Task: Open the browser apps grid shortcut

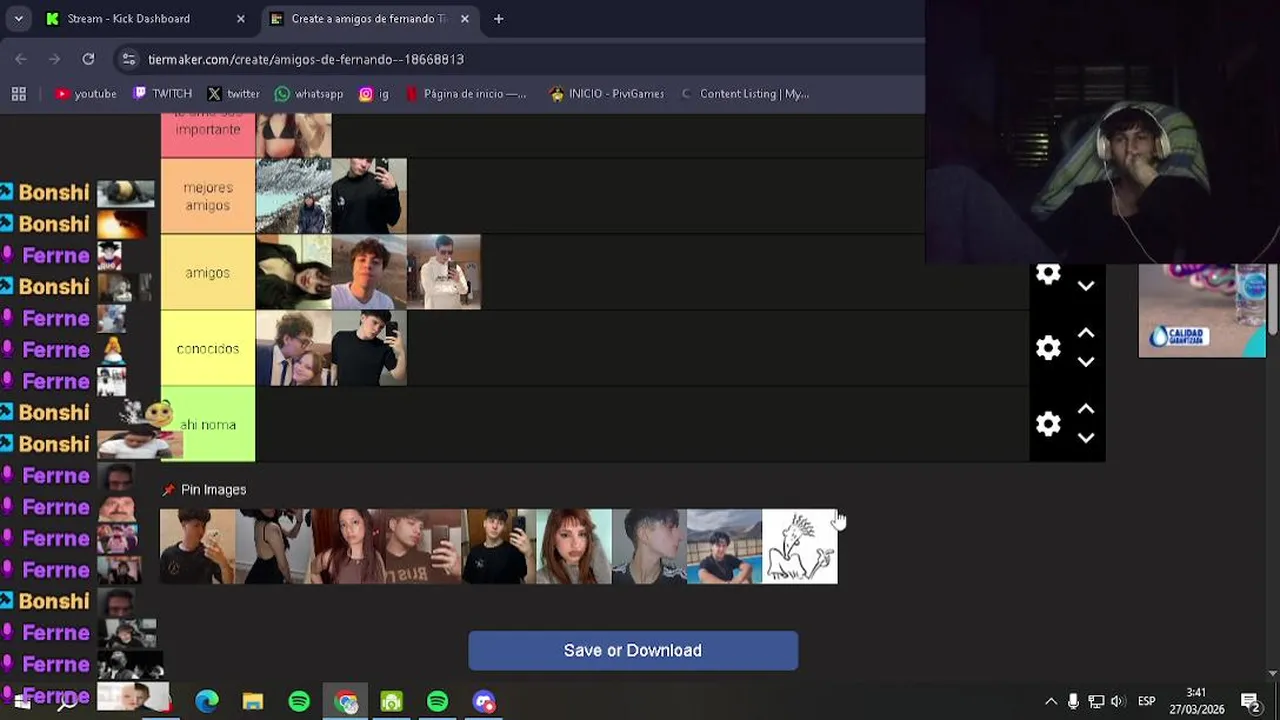Action: (18, 93)
